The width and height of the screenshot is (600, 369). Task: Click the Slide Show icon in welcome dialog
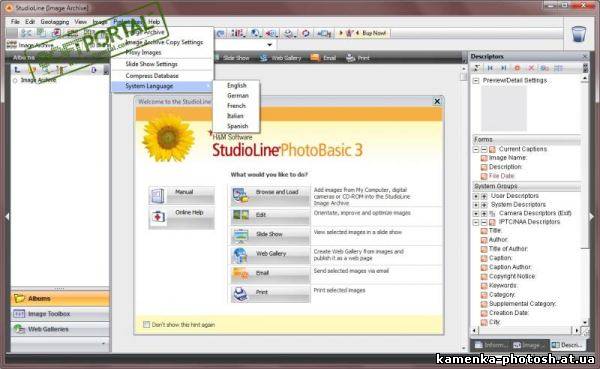pyautogui.click(x=240, y=236)
